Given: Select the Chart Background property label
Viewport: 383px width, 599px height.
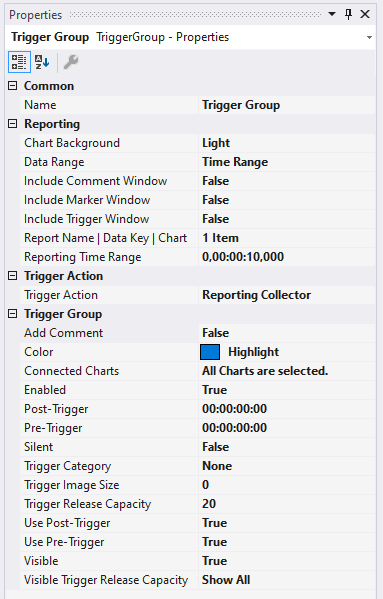Looking at the screenshot, I should point(72,143).
